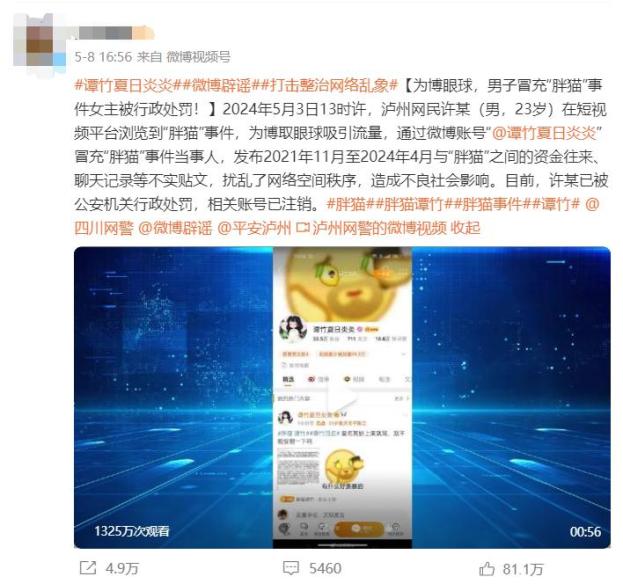Click the blurred poster username
Image resolution: width=623 pixels, height=584 pixels.
[x=105, y=33]
